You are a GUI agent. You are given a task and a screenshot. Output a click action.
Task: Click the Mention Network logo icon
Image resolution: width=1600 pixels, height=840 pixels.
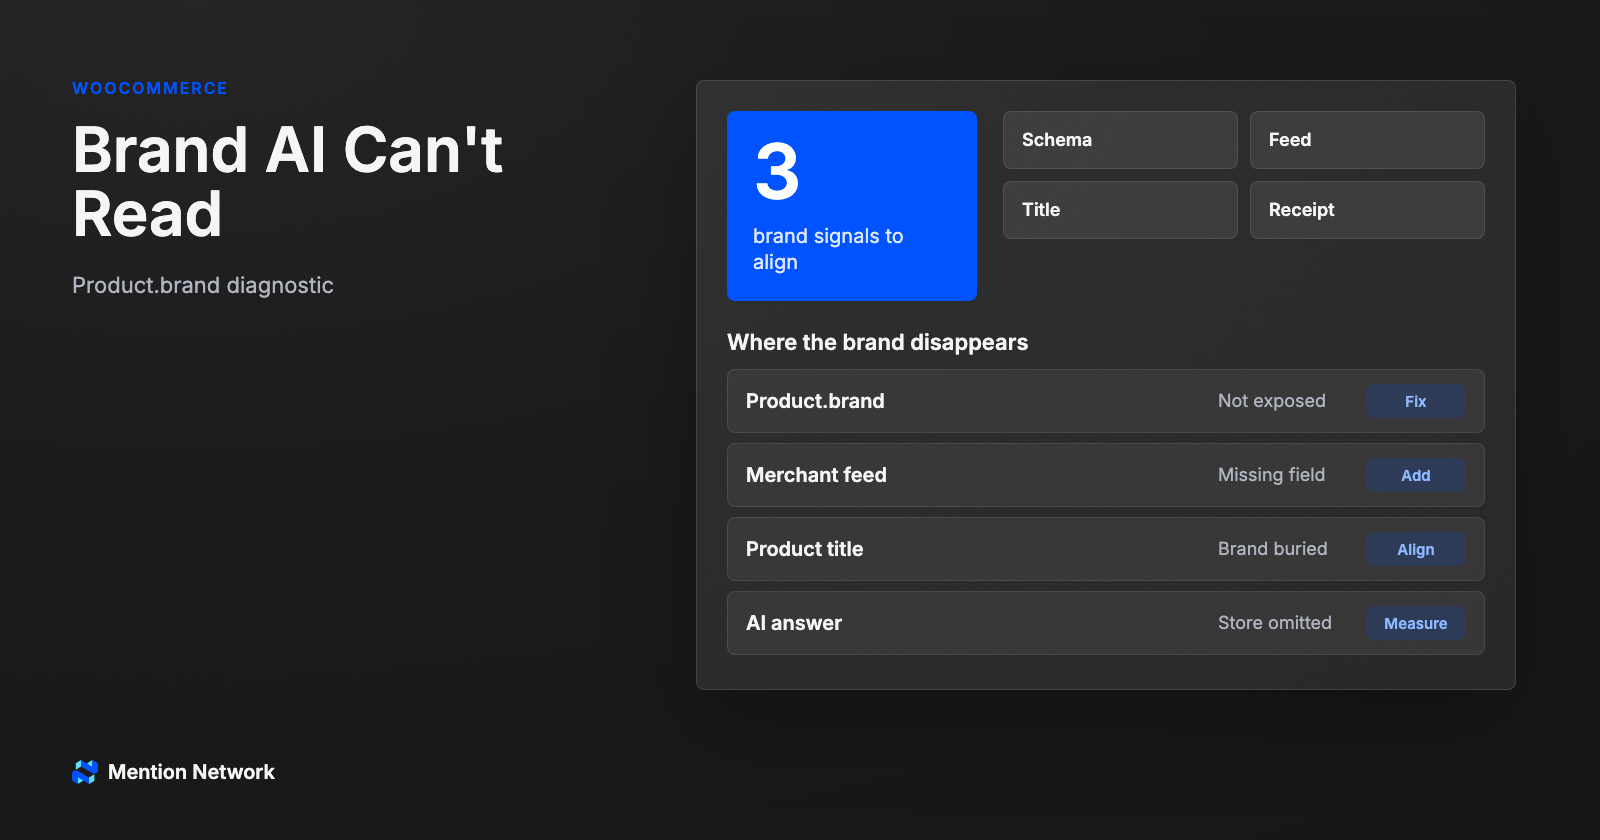click(85, 772)
